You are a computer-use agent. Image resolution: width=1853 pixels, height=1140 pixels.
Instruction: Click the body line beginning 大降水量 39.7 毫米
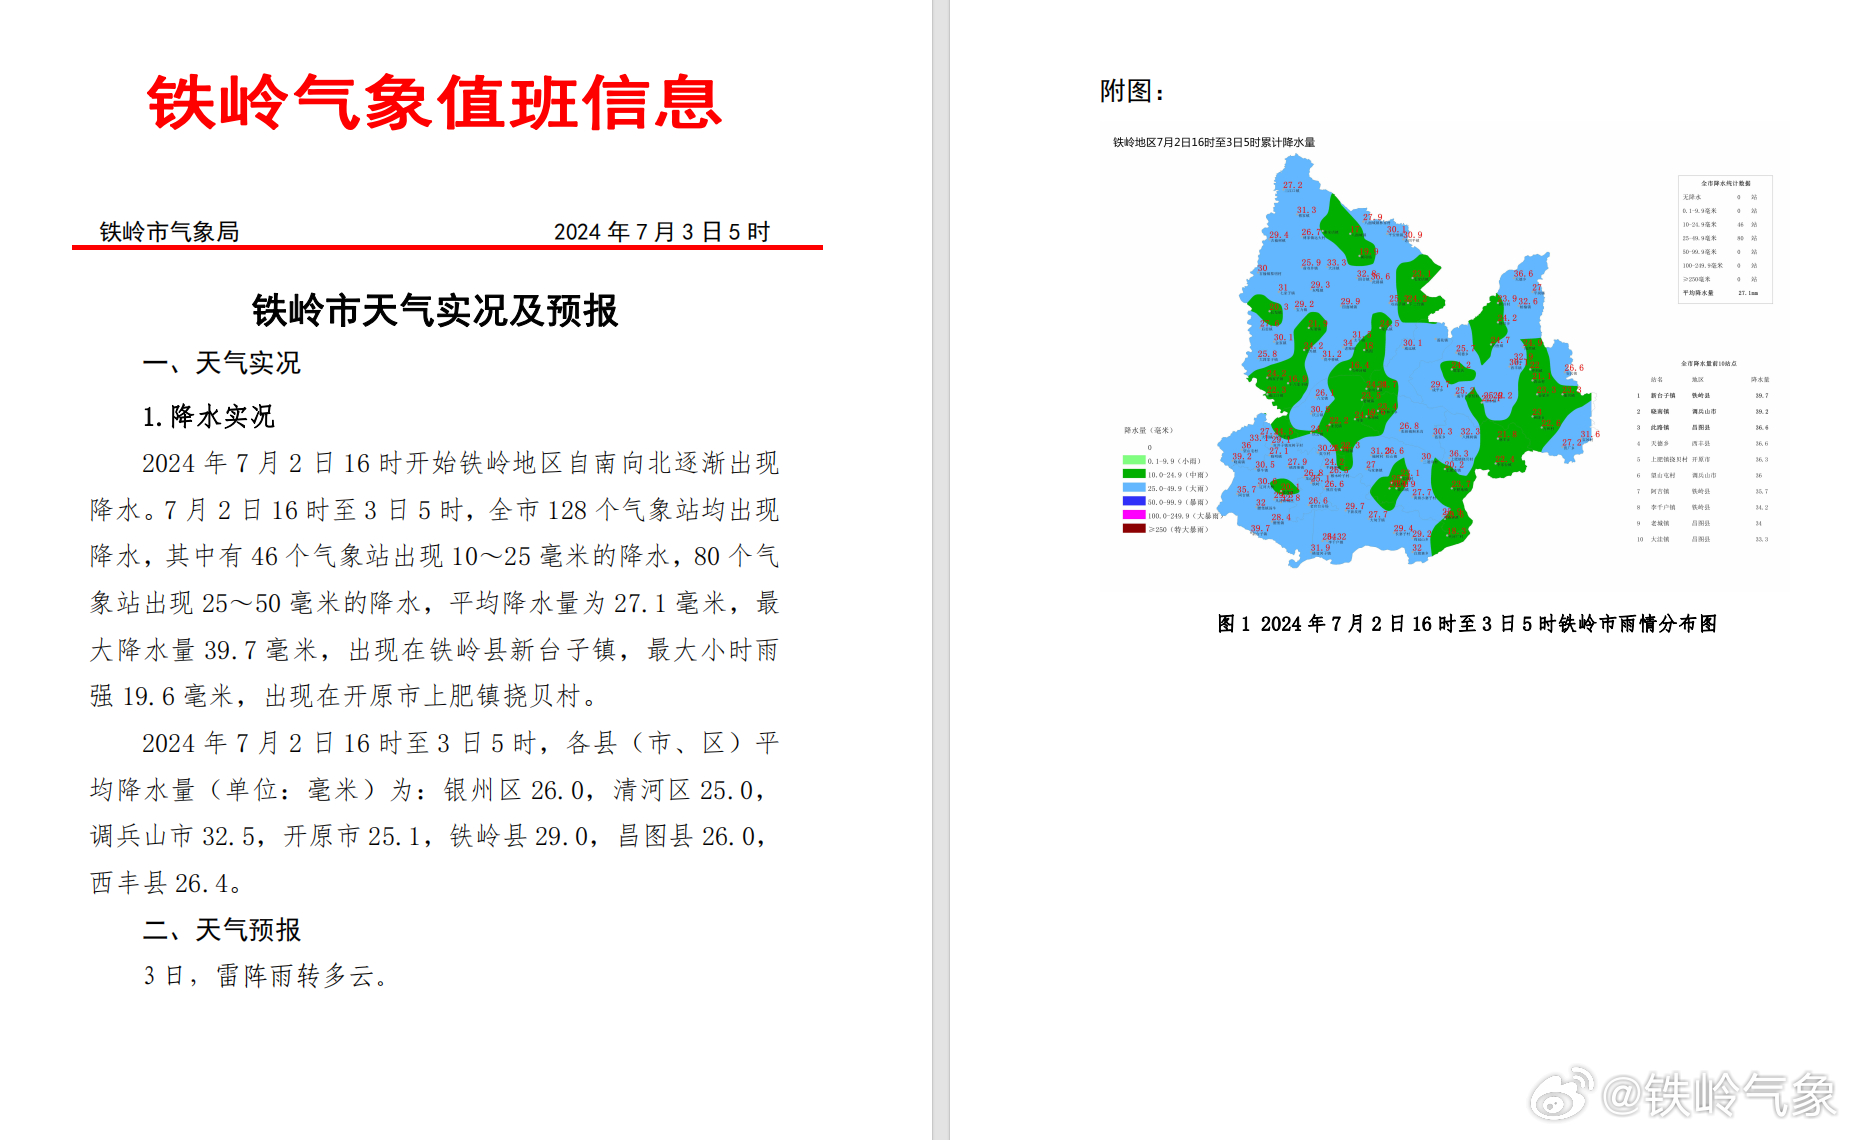(x=435, y=650)
